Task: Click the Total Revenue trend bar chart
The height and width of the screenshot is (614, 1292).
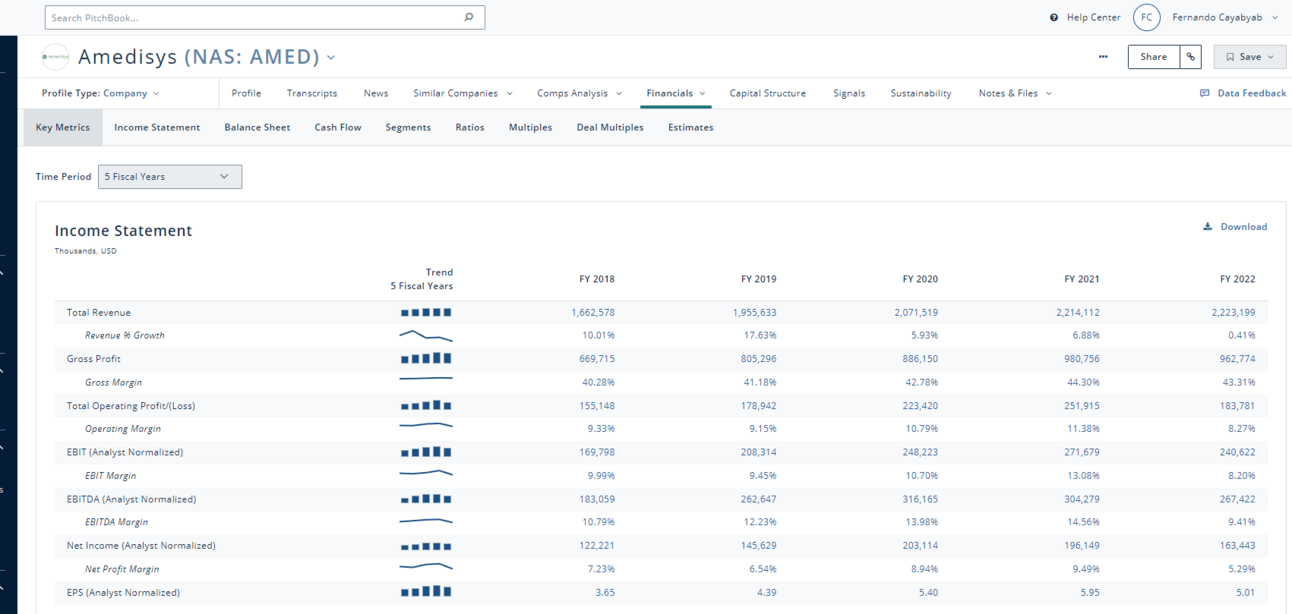Action: coord(426,313)
